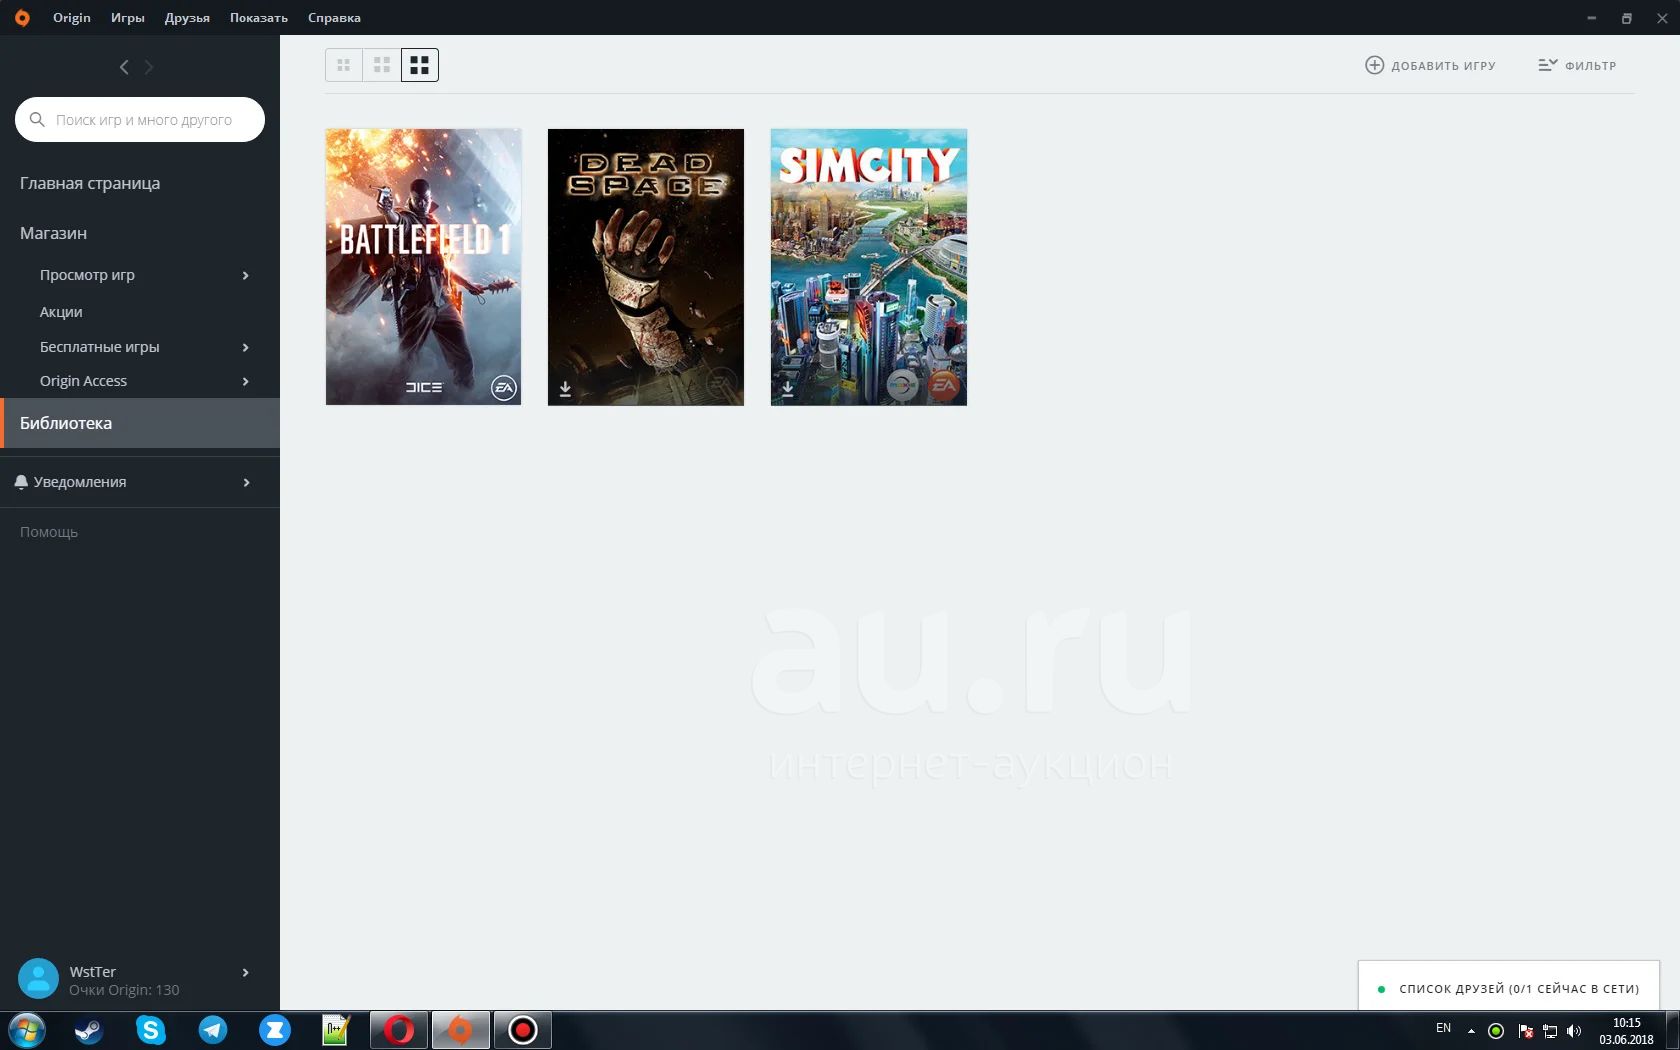Open the Акции page
Image resolution: width=1680 pixels, height=1050 pixels.
[x=61, y=312]
